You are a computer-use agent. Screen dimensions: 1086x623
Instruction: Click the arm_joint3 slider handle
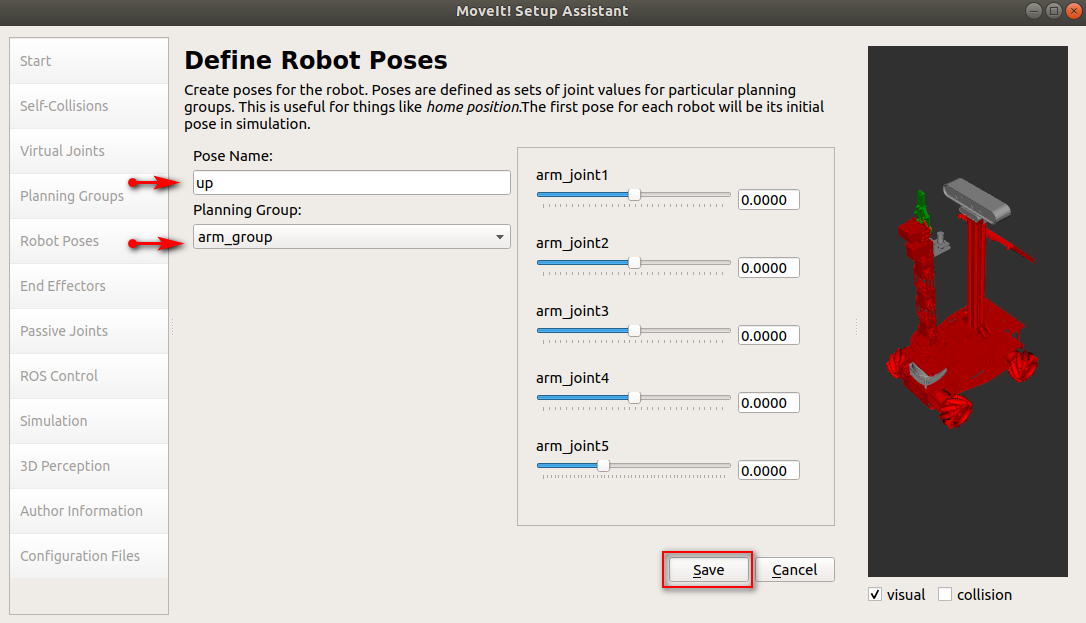click(634, 331)
